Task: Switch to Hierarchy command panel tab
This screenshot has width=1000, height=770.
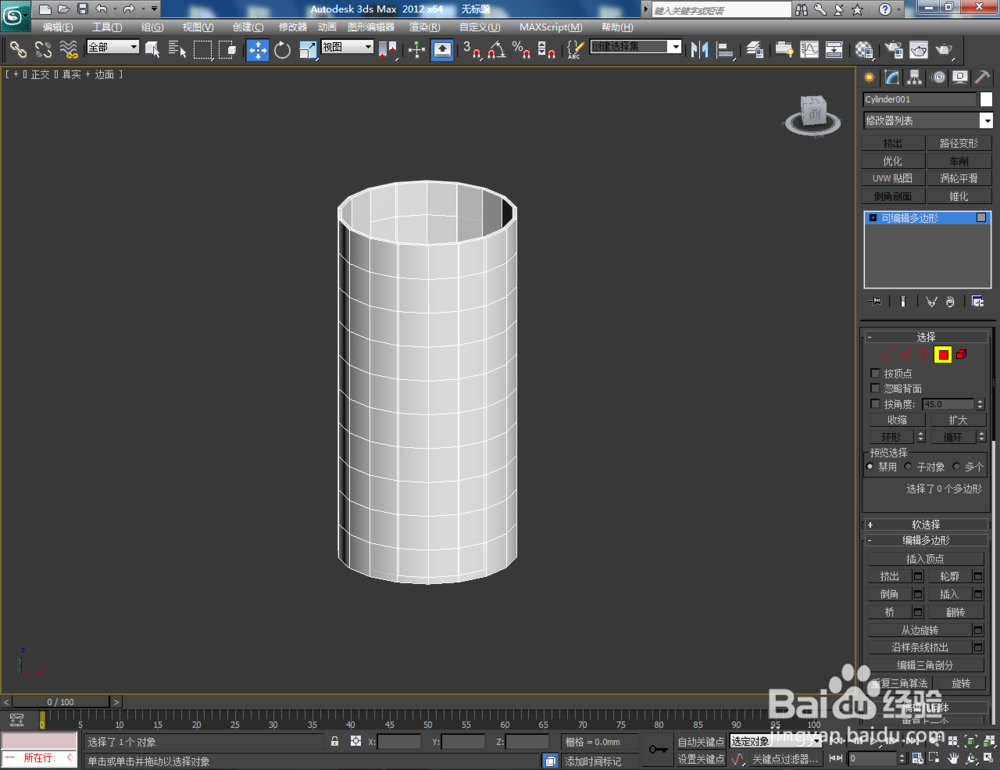Action: pos(915,78)
